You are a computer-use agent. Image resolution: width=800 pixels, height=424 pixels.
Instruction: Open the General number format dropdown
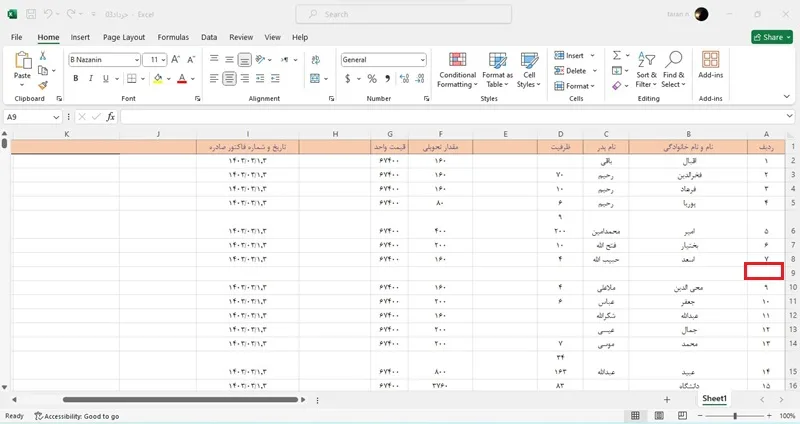click(422, 60)
